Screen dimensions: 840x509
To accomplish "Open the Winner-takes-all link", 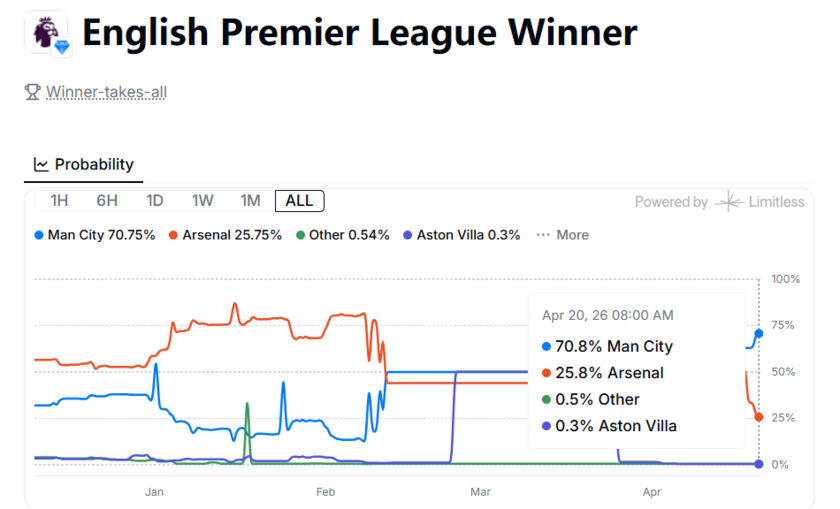I will (106, 92).
